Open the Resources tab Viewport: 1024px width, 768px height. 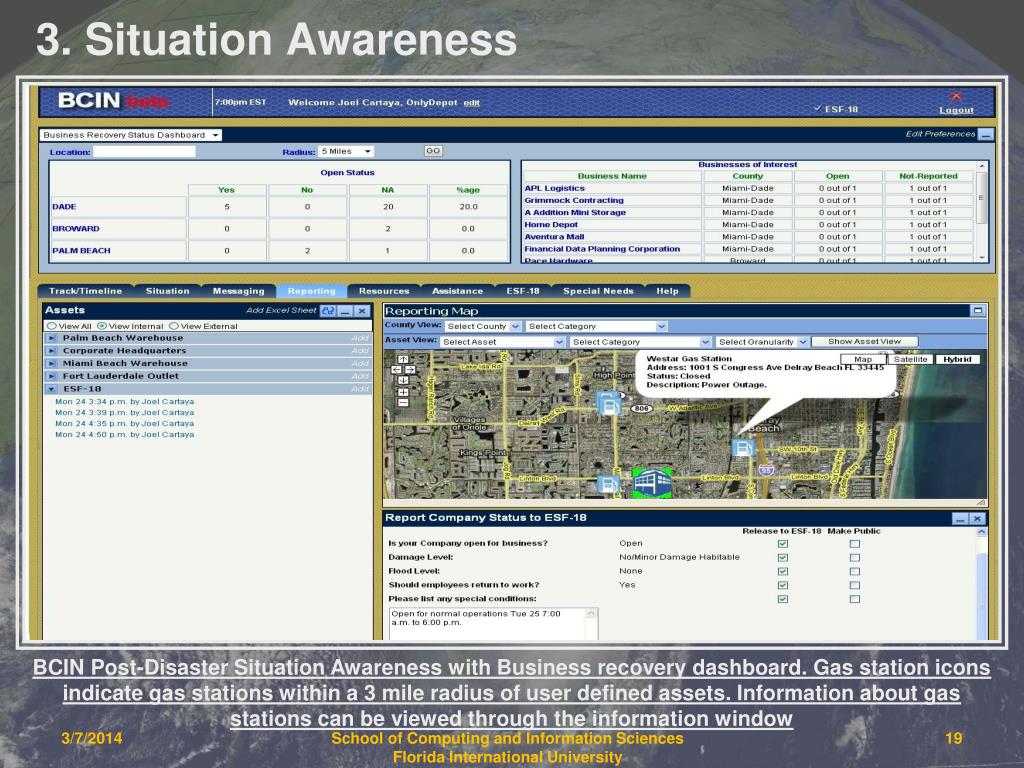coord(384,291)
